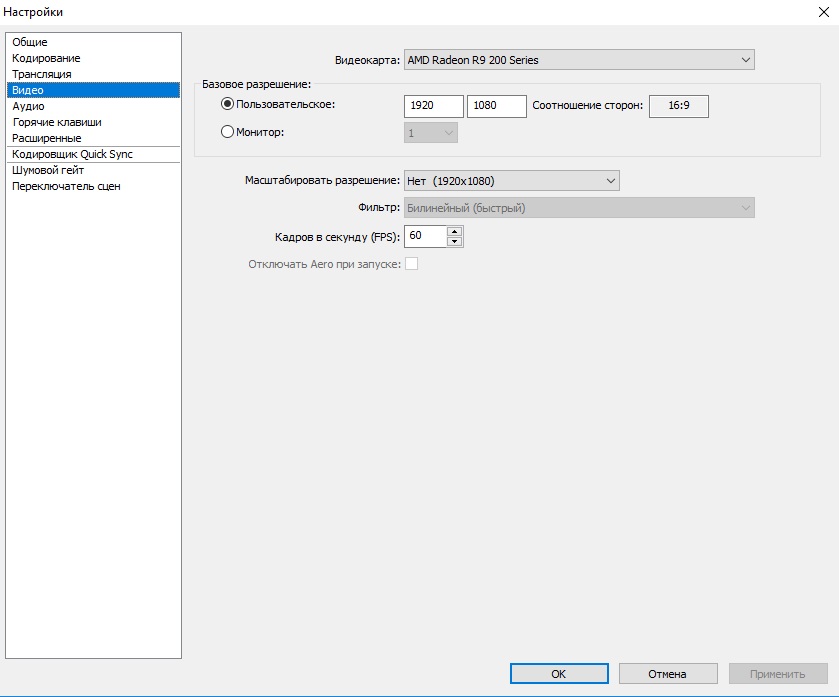
Task: Click the height field showing 1080
Action: pos(496,106)
